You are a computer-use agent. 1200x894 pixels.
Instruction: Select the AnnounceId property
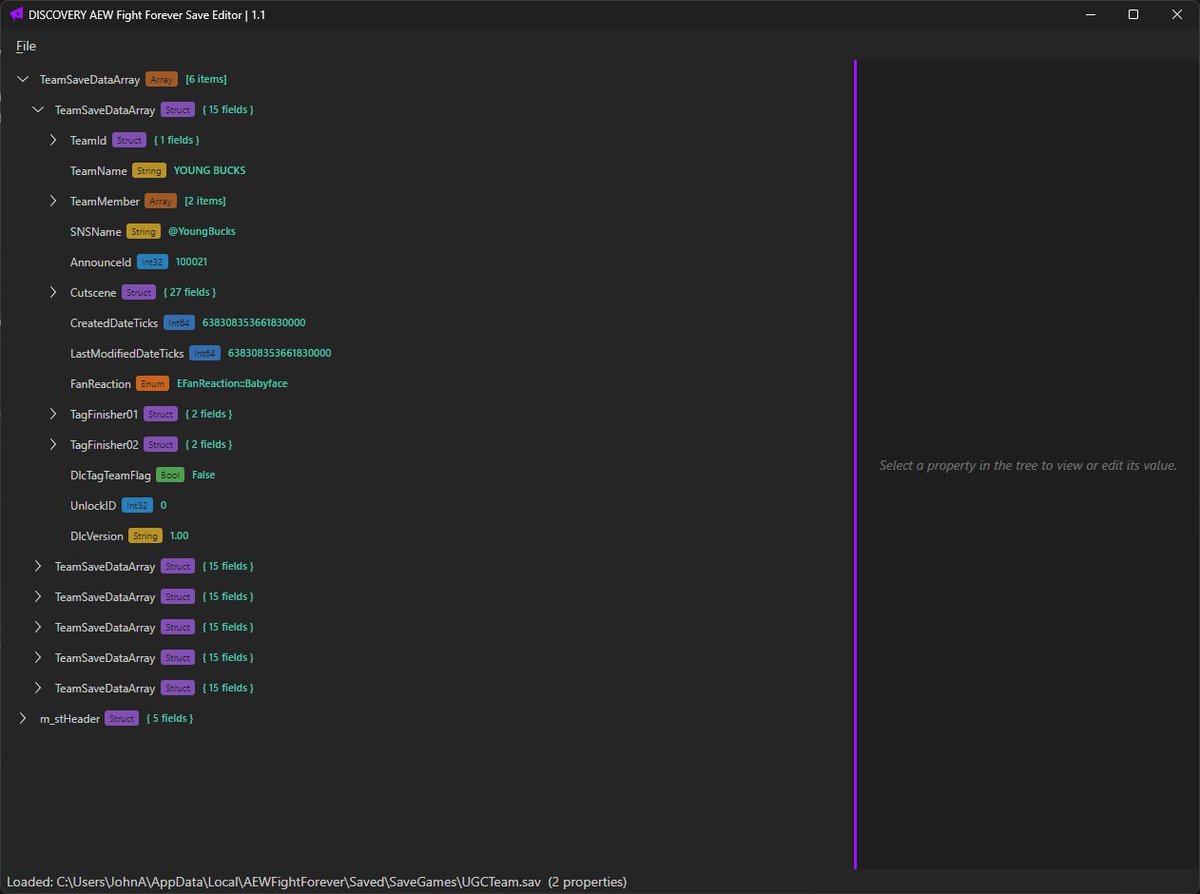(100, 262)
